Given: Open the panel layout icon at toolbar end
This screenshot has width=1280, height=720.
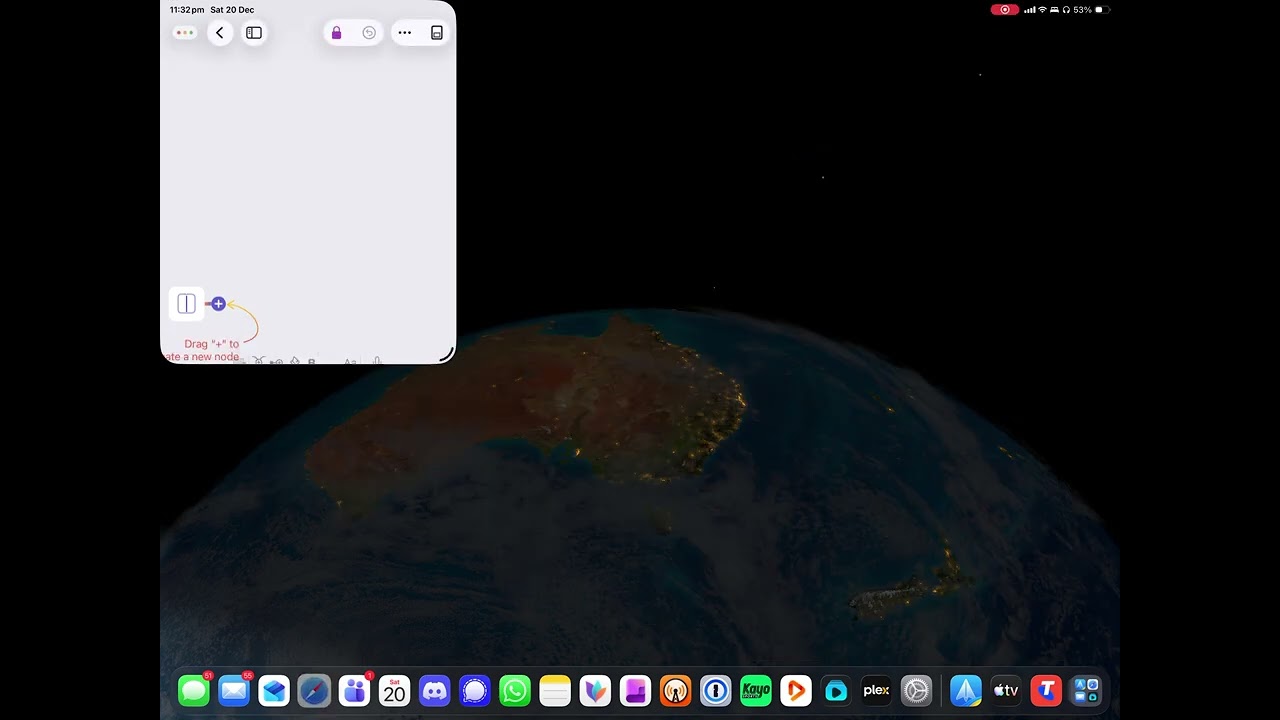Looking at the screenshot, I should coord(437,33).
